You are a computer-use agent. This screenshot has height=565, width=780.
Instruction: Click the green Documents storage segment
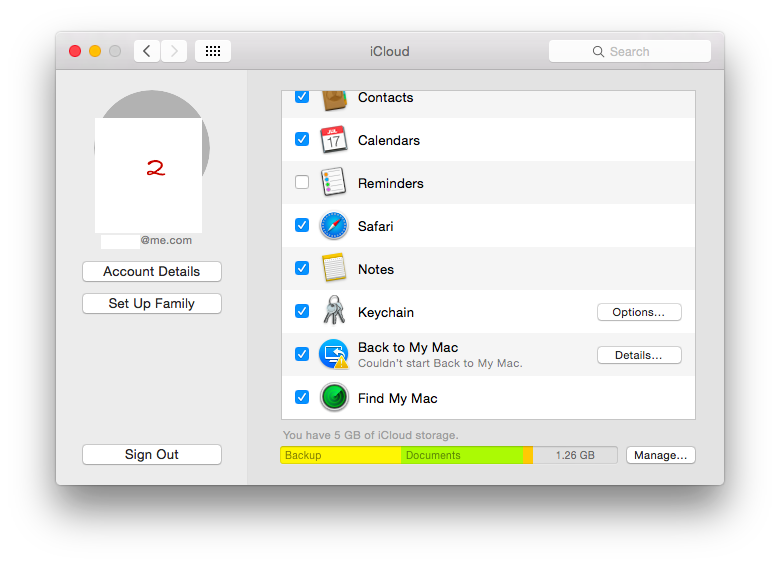click(462, 455)
